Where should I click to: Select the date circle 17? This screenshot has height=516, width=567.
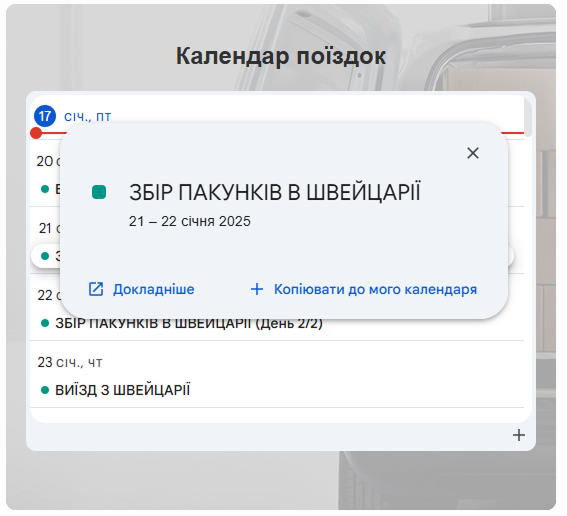pos(45,116)
